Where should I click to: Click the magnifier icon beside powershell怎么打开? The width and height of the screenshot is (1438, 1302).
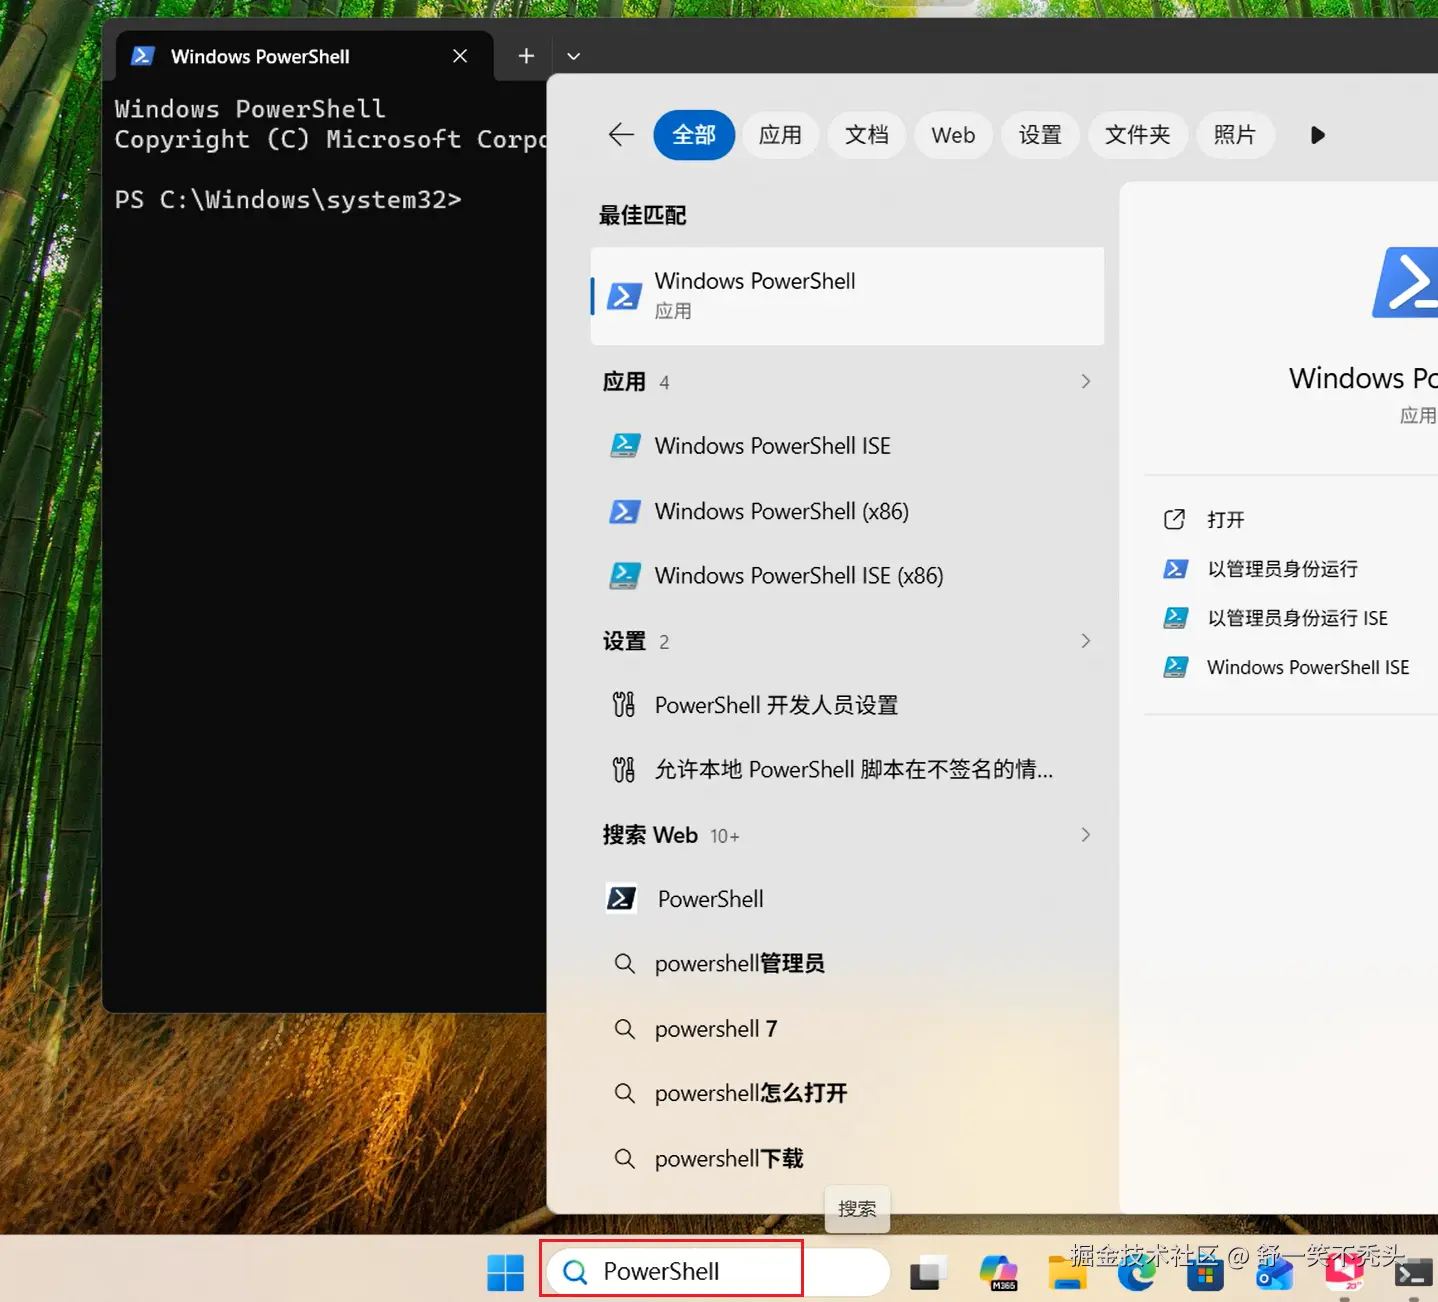(624, 1094)
